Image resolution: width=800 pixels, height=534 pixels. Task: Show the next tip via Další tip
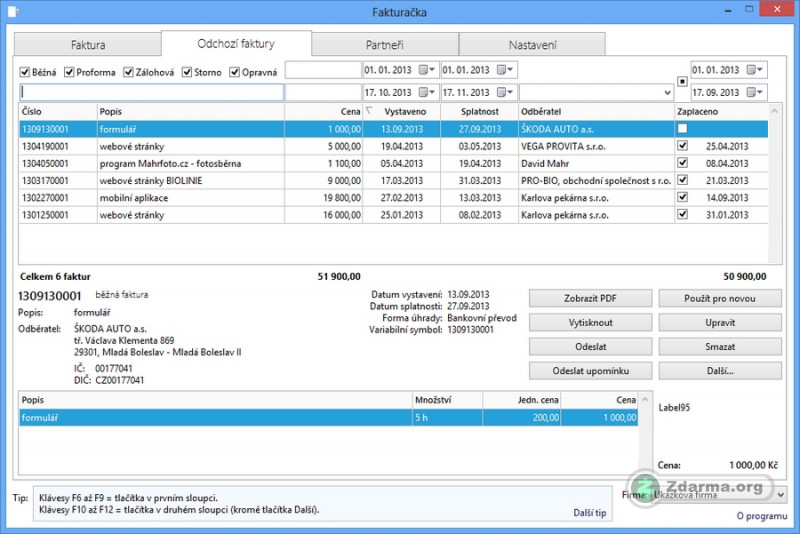pyautogui.click(x=589, y=513)
